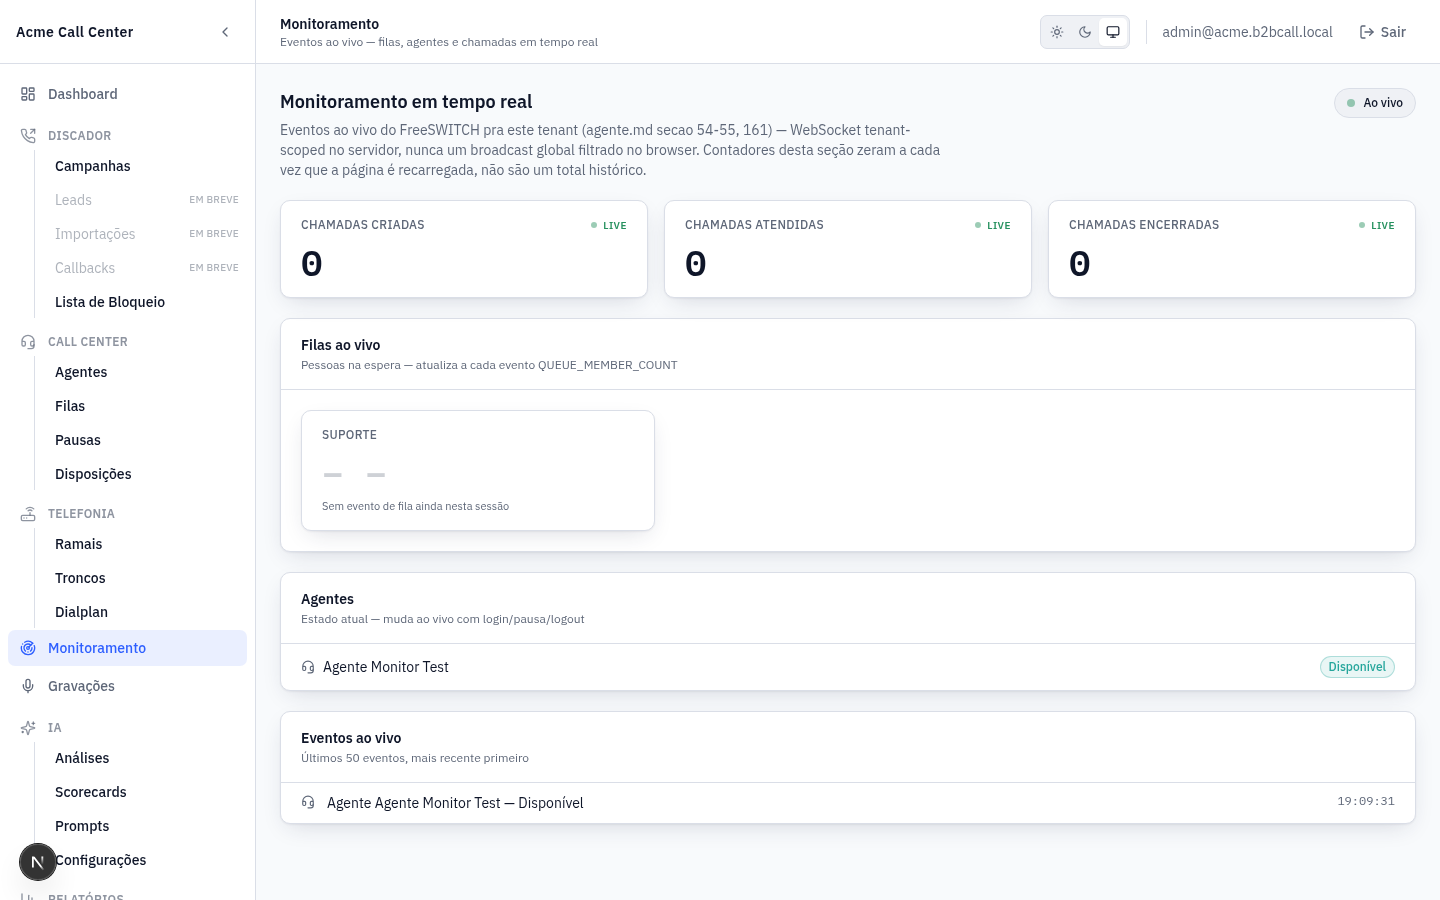1440x900 pixels.
Task: Go to Lista de Bloqueio
Action: (x=110, y=302)
